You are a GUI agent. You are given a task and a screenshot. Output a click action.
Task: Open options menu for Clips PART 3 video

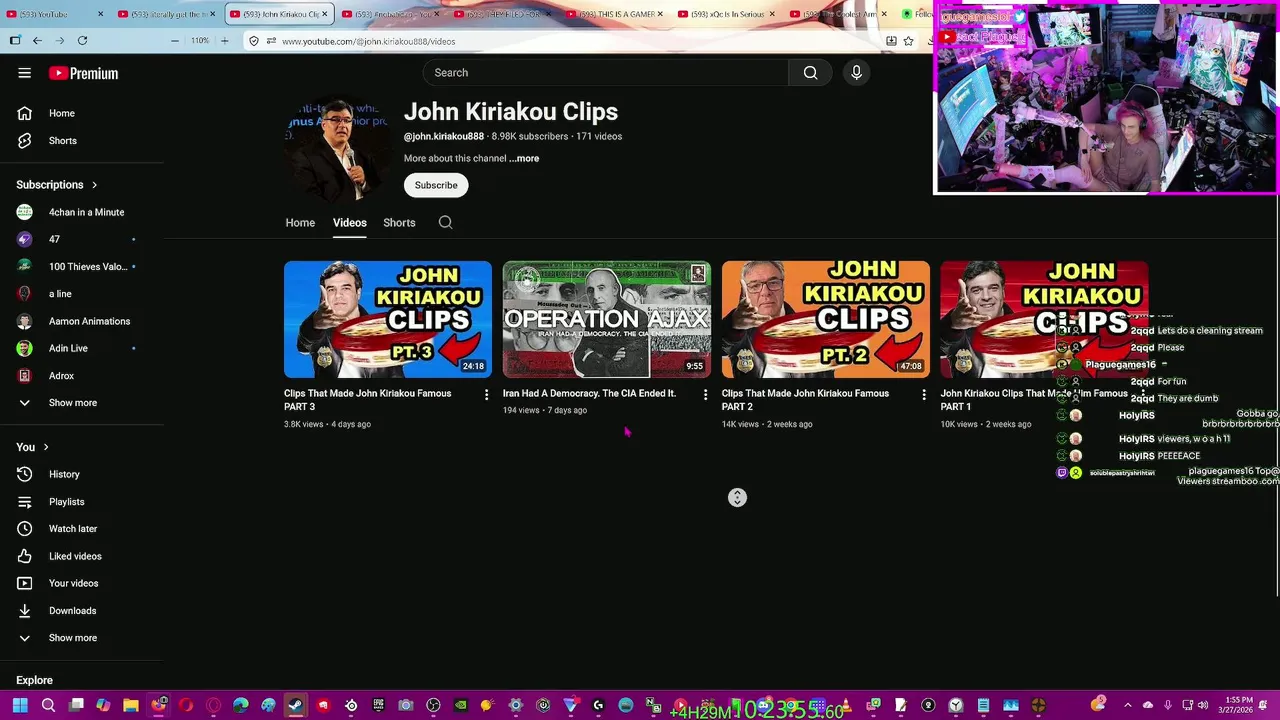click(x=487, y=395)
